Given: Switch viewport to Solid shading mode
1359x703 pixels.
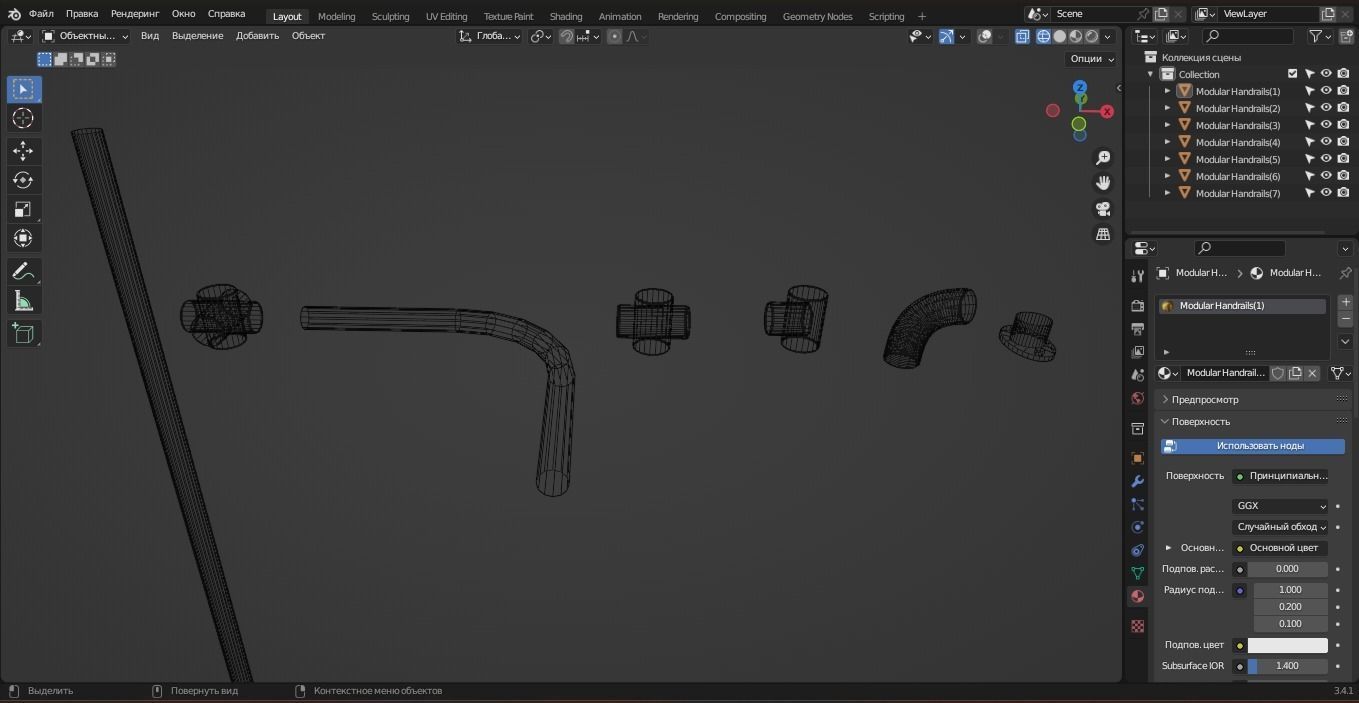Looking at the screenshot, I should click(1058, 36).
